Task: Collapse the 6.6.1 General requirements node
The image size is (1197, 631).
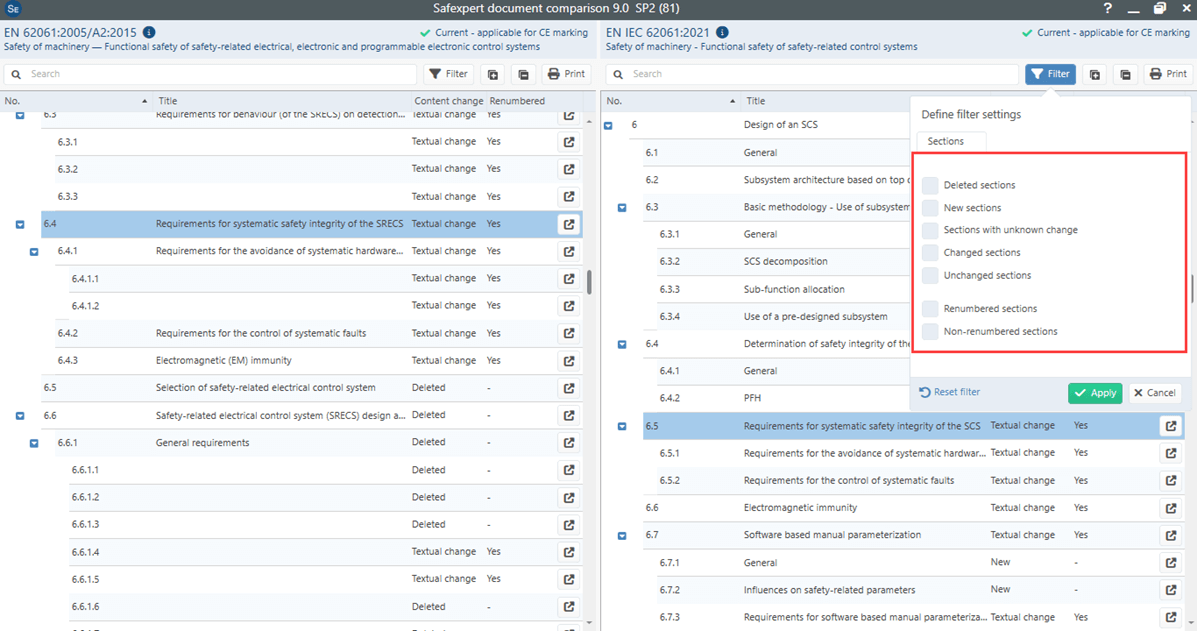Action: [x=34, y=442]
